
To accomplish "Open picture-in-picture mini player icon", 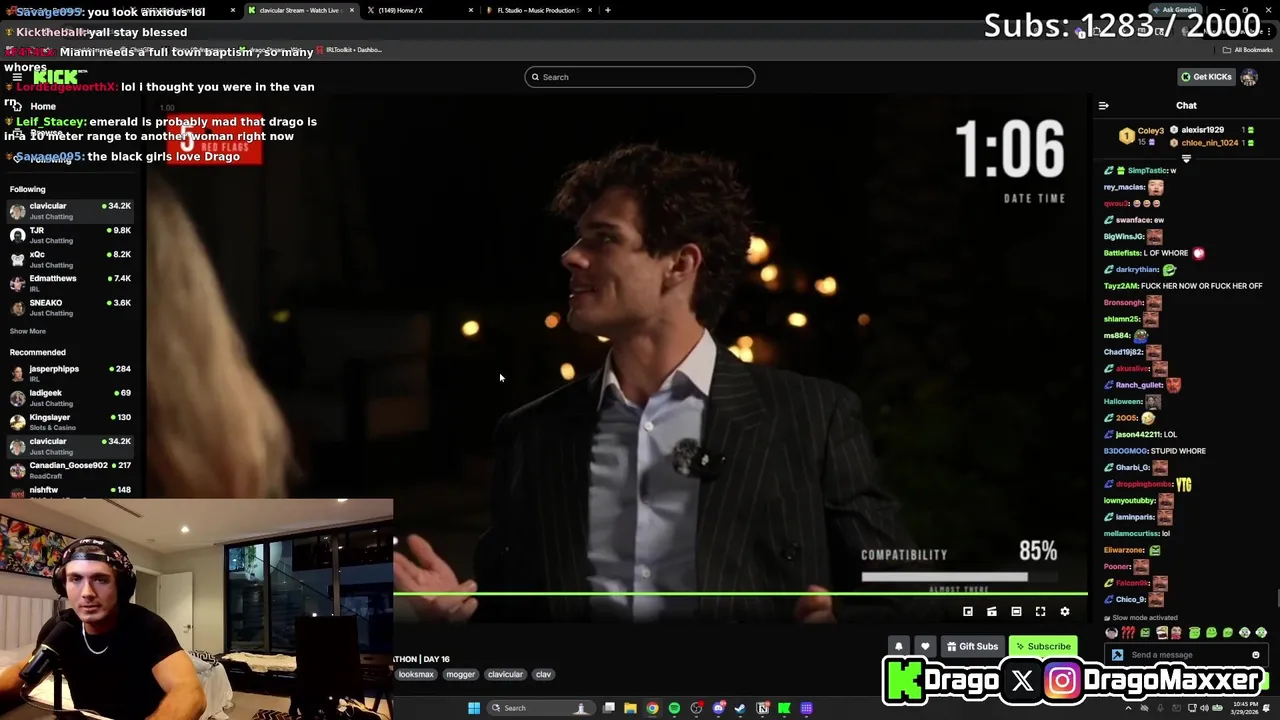I will (x=967, y=611).
